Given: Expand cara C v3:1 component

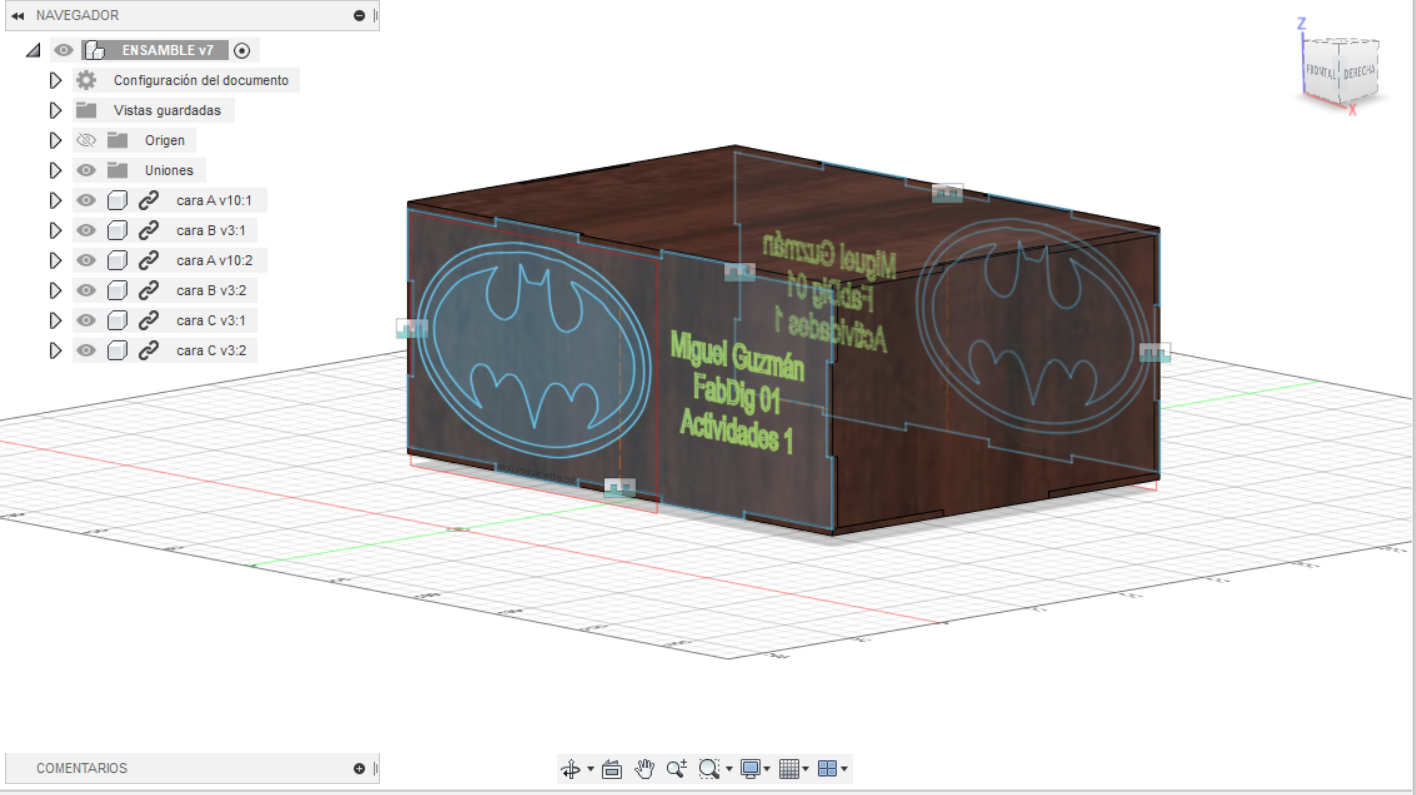Looking at the screenshot, I should point(56,320).
